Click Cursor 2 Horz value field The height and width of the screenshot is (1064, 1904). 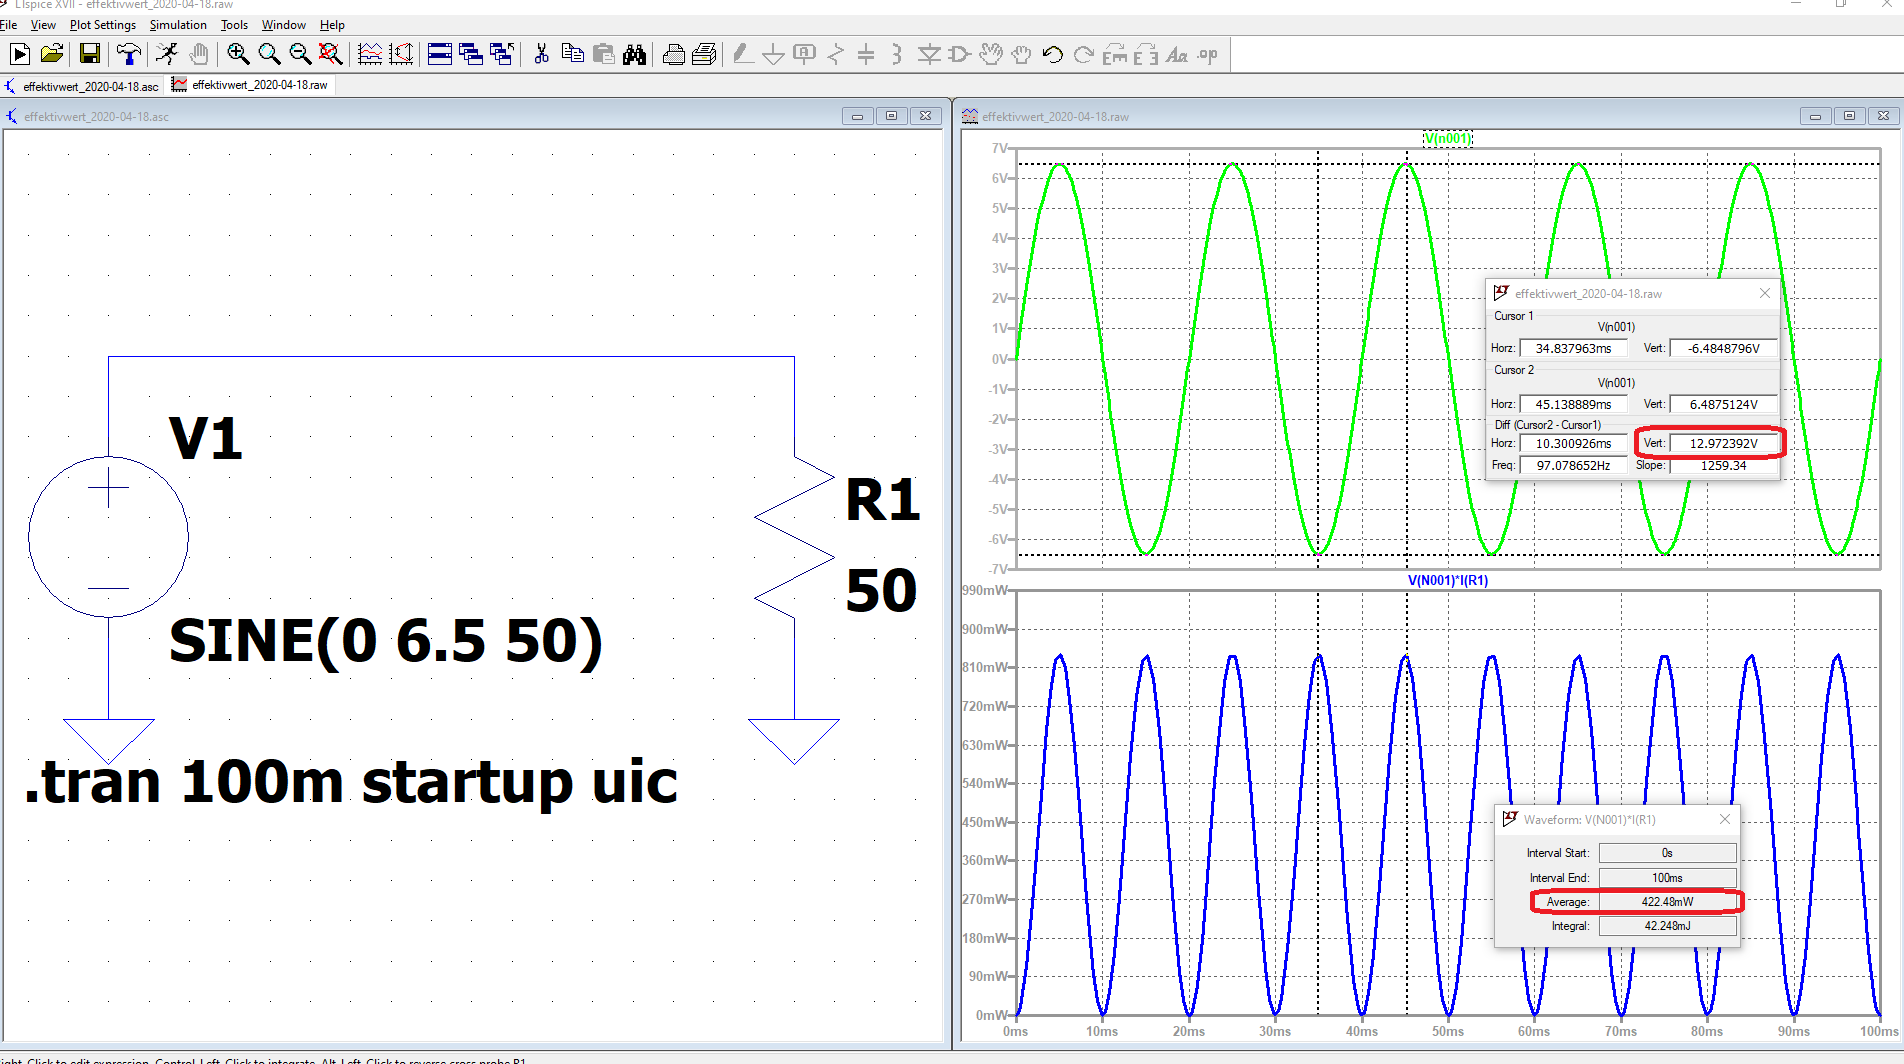point(1573,404)
